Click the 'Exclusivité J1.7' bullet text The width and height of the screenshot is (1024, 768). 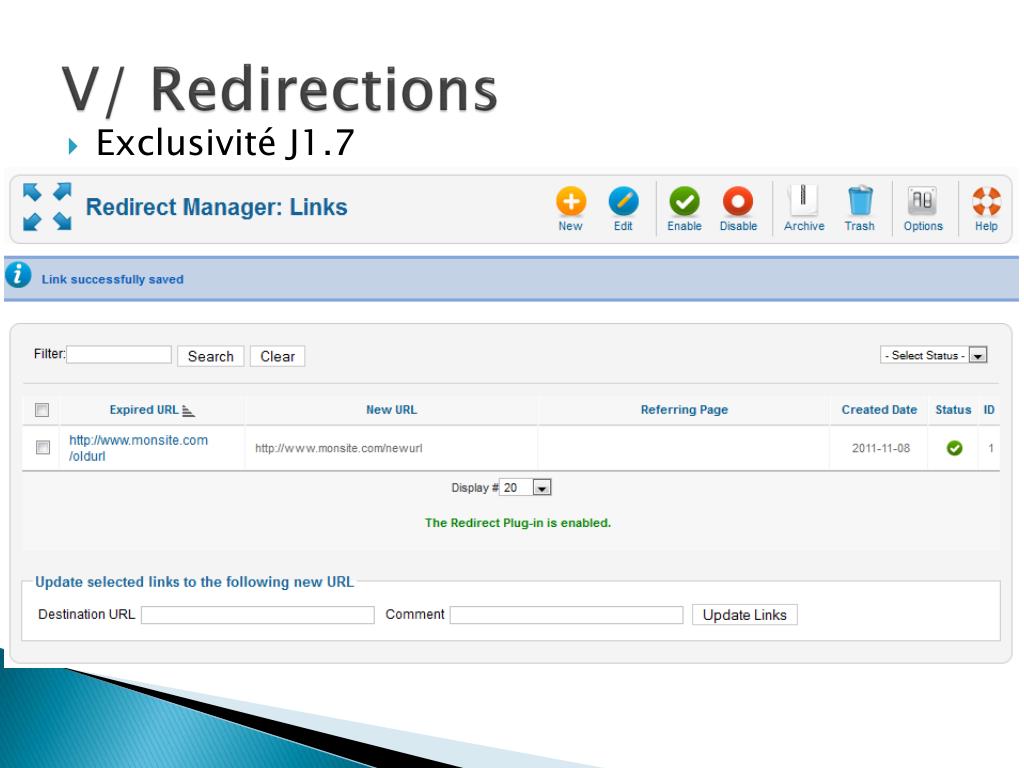click(225, 142)
